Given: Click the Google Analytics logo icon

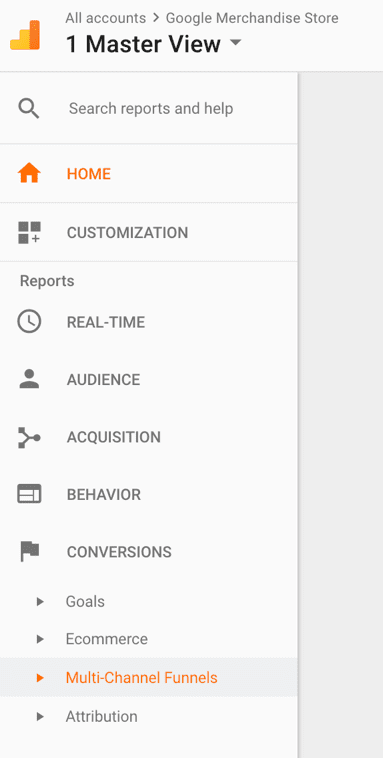Looking at the screenshot, I should [25, 35].
